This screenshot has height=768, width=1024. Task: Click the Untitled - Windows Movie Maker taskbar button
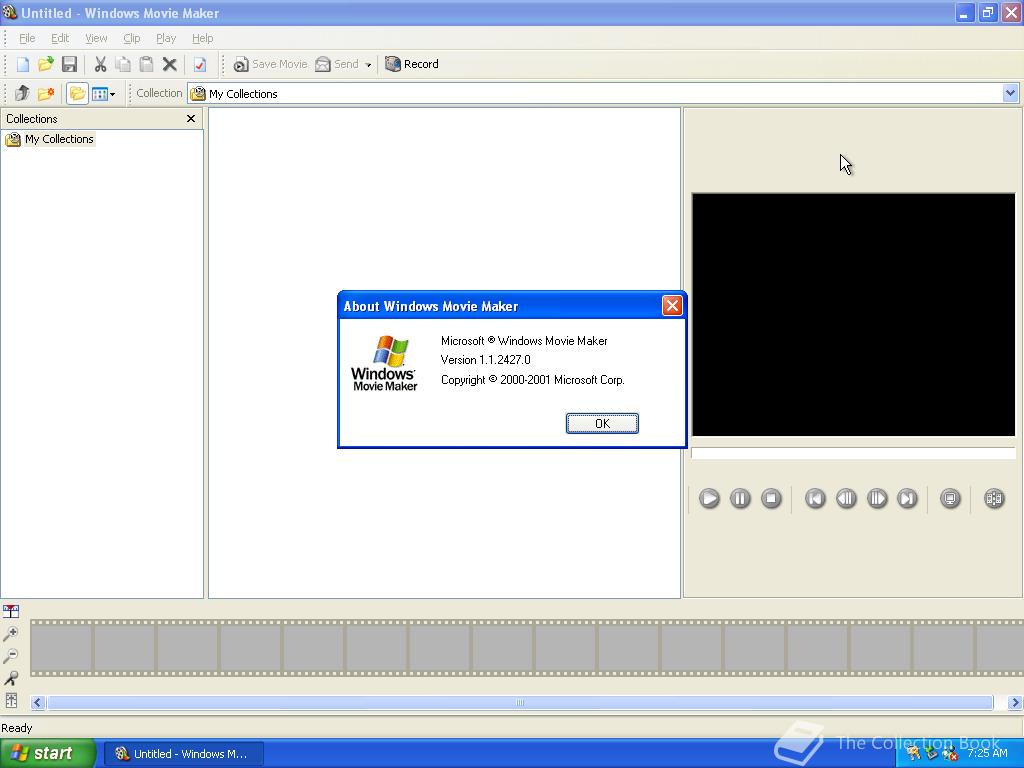point(184,754)
